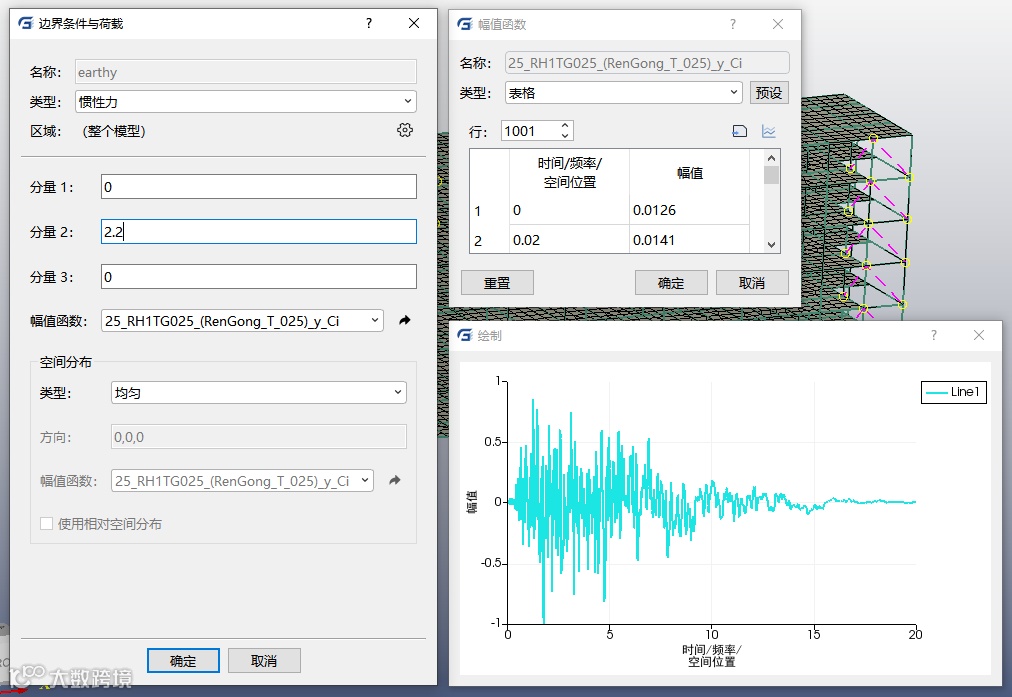Click 分量 1 input field

pyautogui.click(x=259, y=187)
